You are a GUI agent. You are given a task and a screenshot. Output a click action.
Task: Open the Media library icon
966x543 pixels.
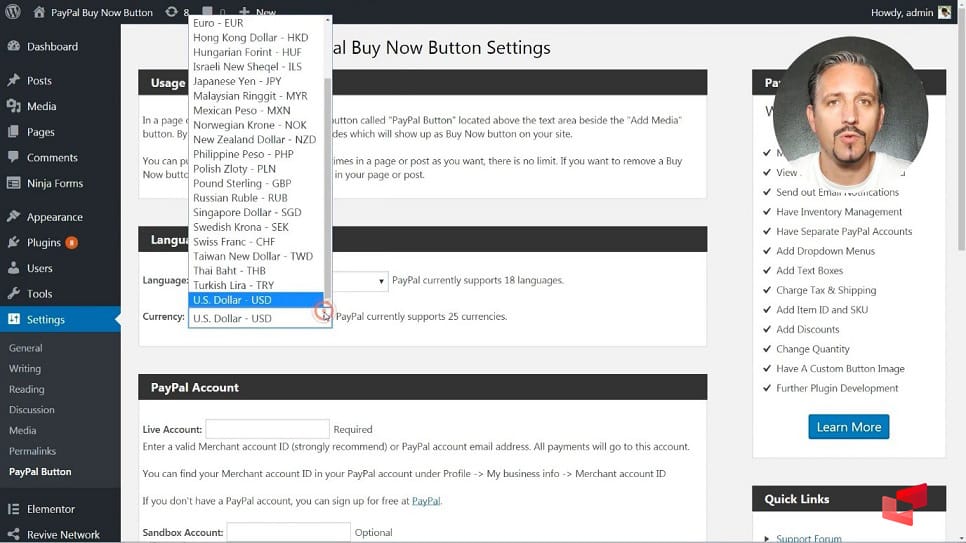13,106
